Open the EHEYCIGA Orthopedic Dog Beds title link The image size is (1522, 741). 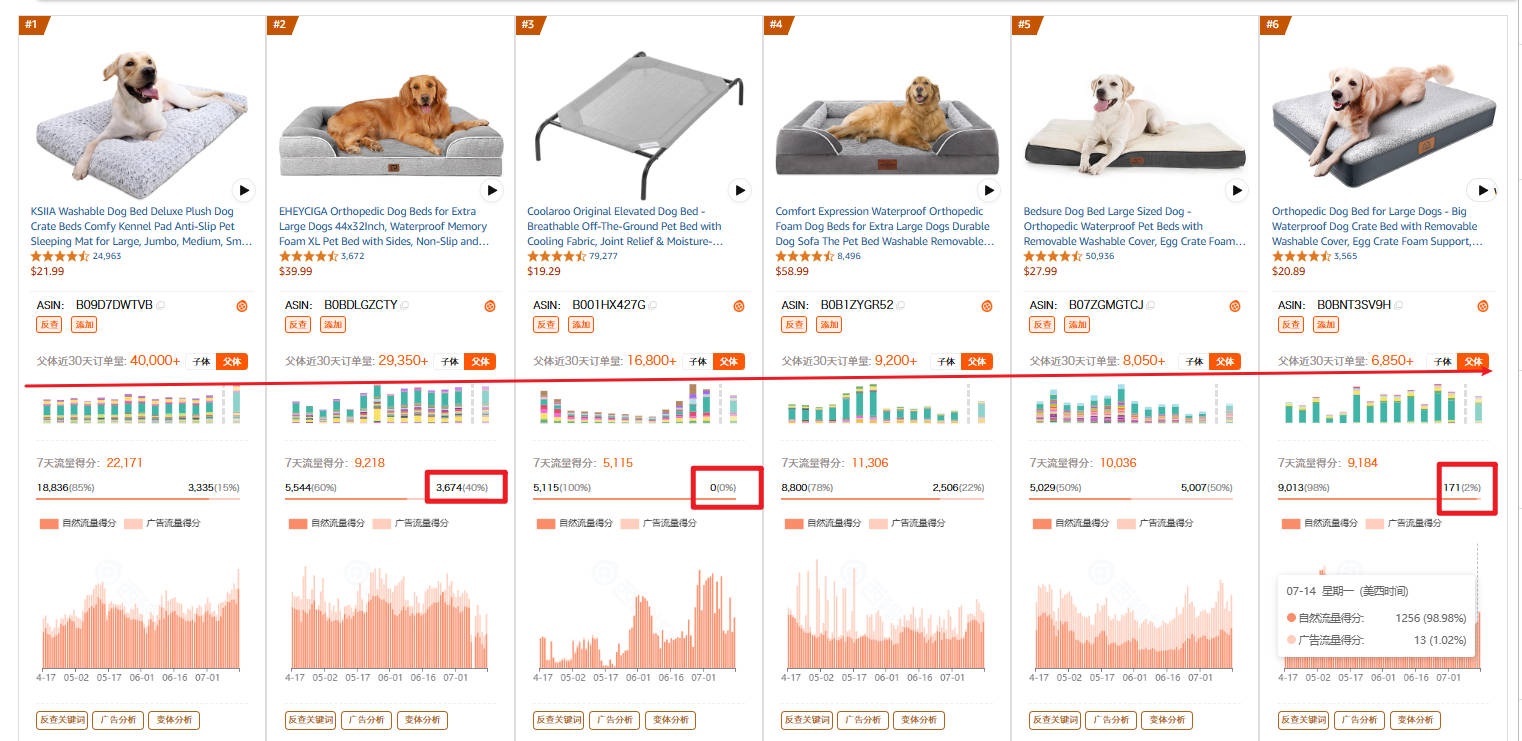[x=385, y=226]
